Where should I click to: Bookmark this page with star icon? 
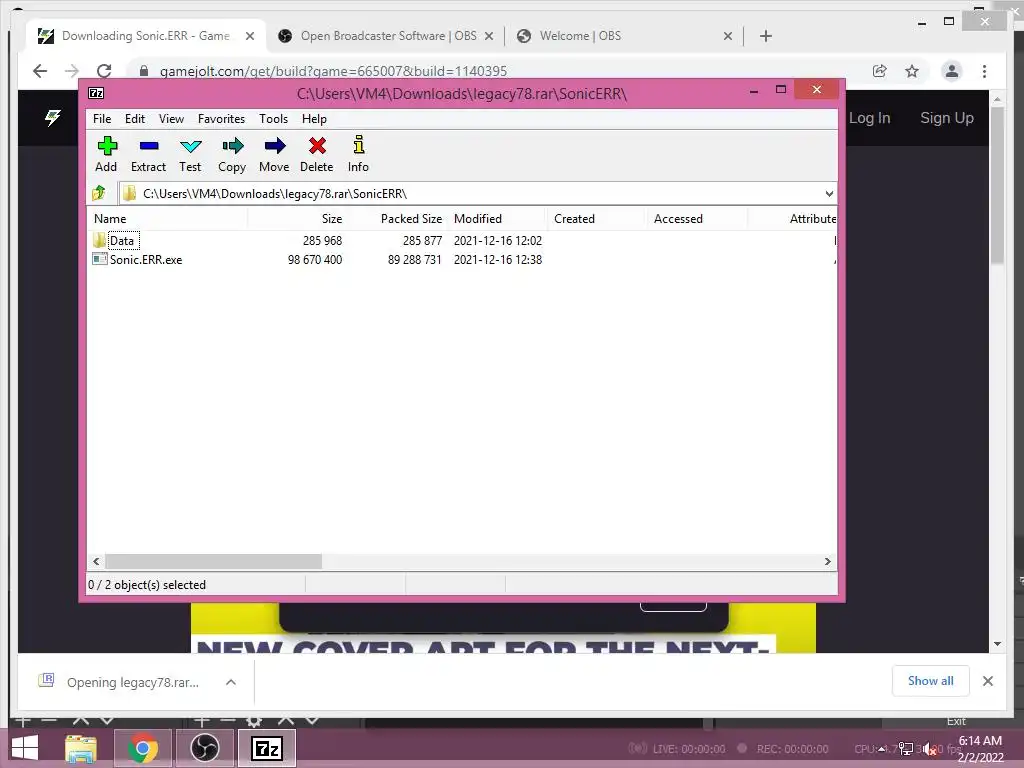912,71
